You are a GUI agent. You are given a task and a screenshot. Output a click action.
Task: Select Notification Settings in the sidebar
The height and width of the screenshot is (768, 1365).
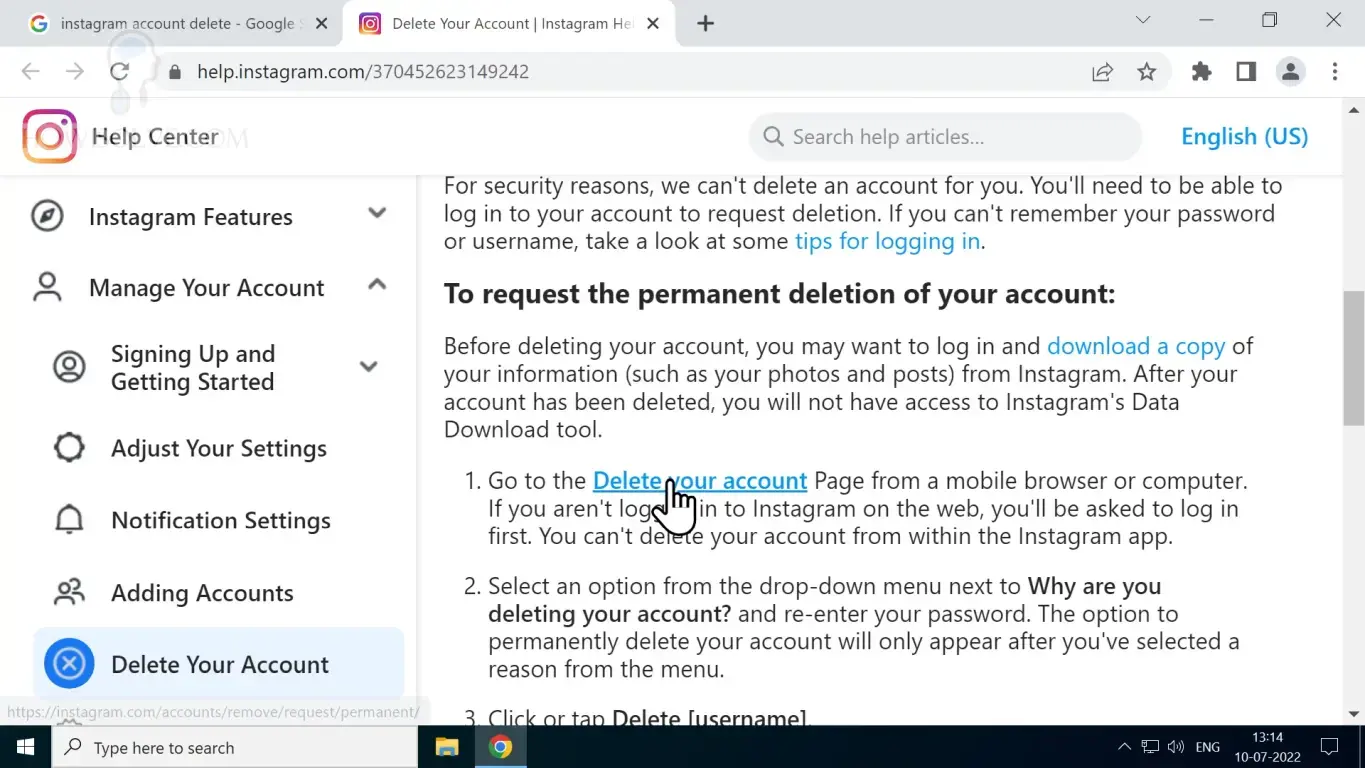[x=220, y=520]
